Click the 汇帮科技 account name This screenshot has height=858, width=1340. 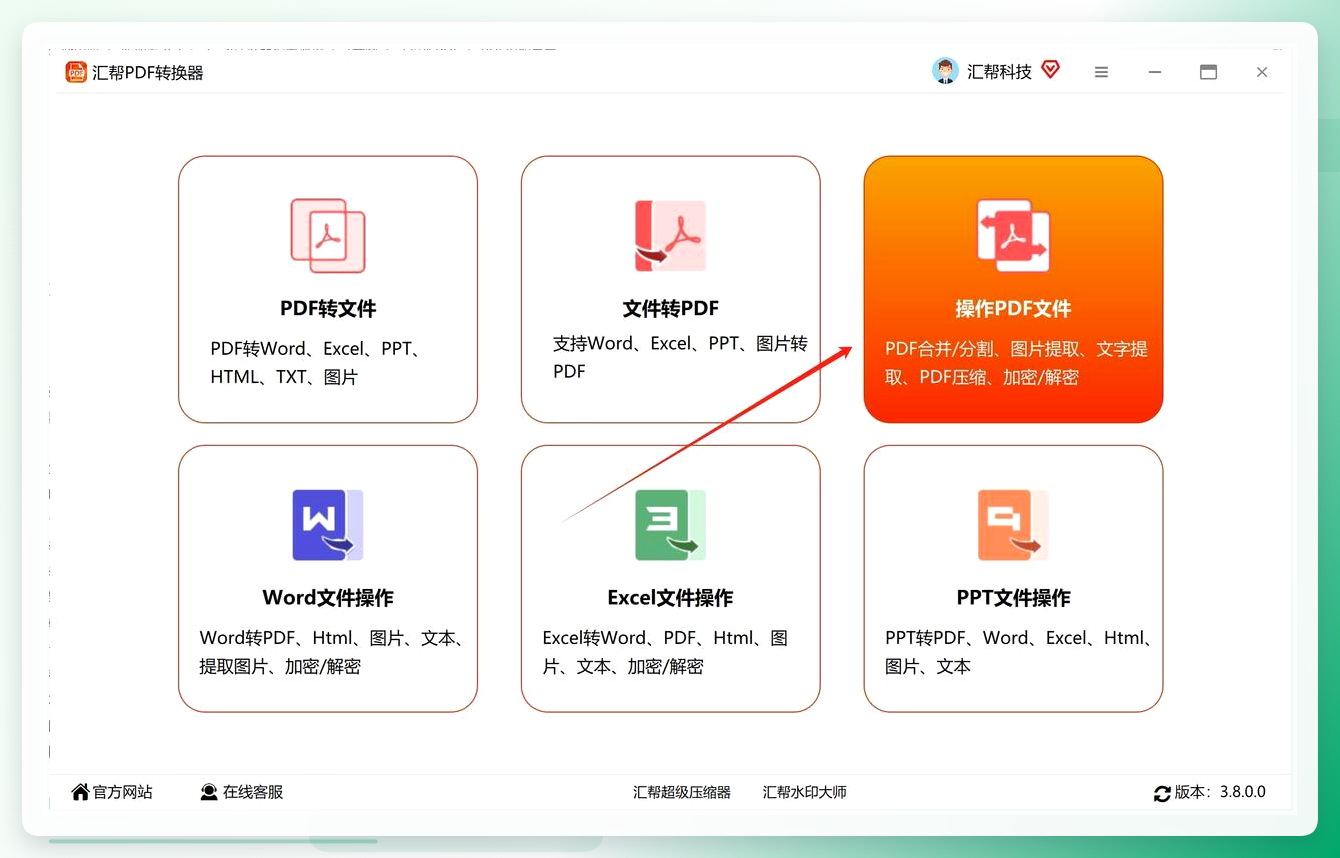click(999, 72)
